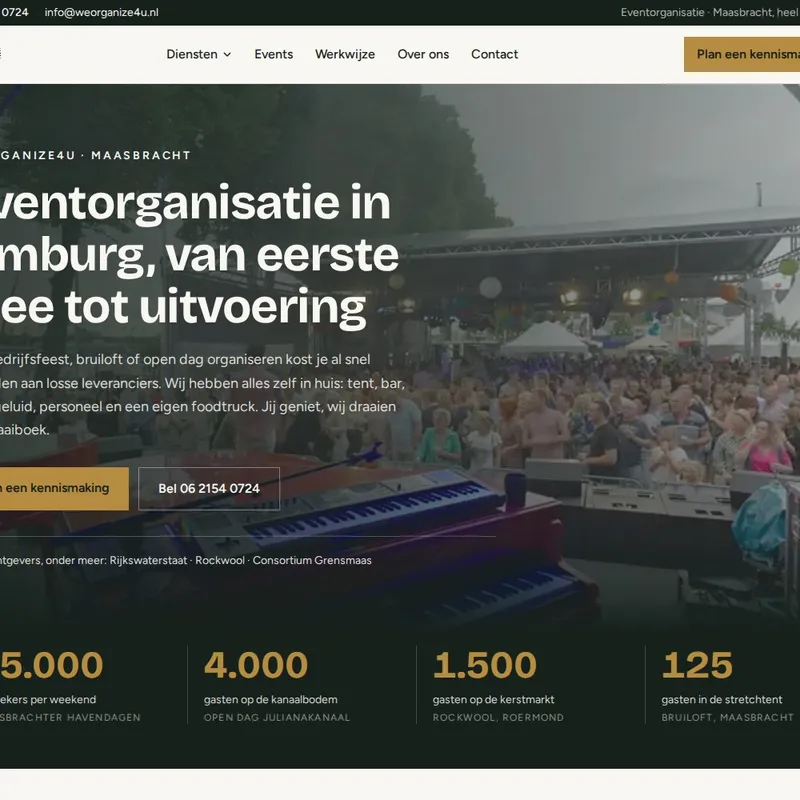Click the main hero heading
Image resolution: width=800 pixels, height=800 pixels.
coord(199,255)
